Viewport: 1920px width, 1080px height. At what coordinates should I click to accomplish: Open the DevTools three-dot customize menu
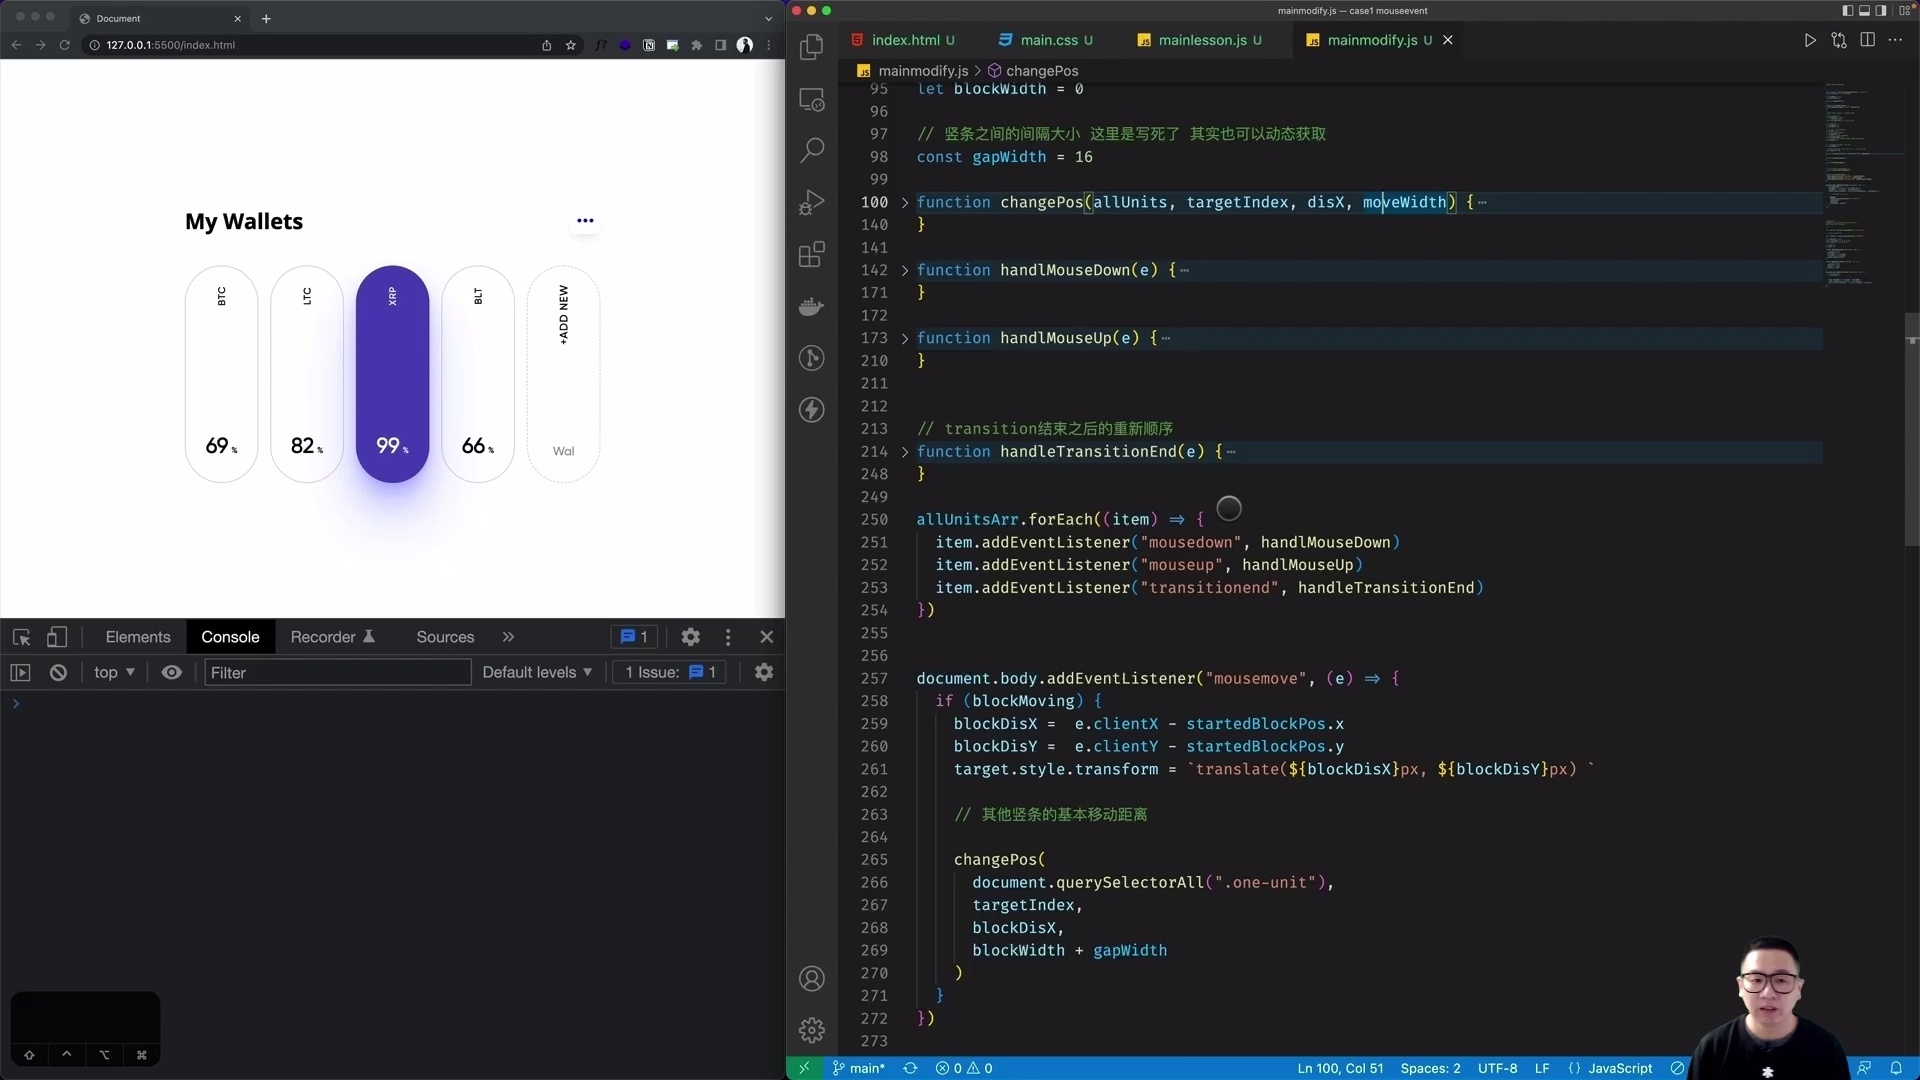728,637
